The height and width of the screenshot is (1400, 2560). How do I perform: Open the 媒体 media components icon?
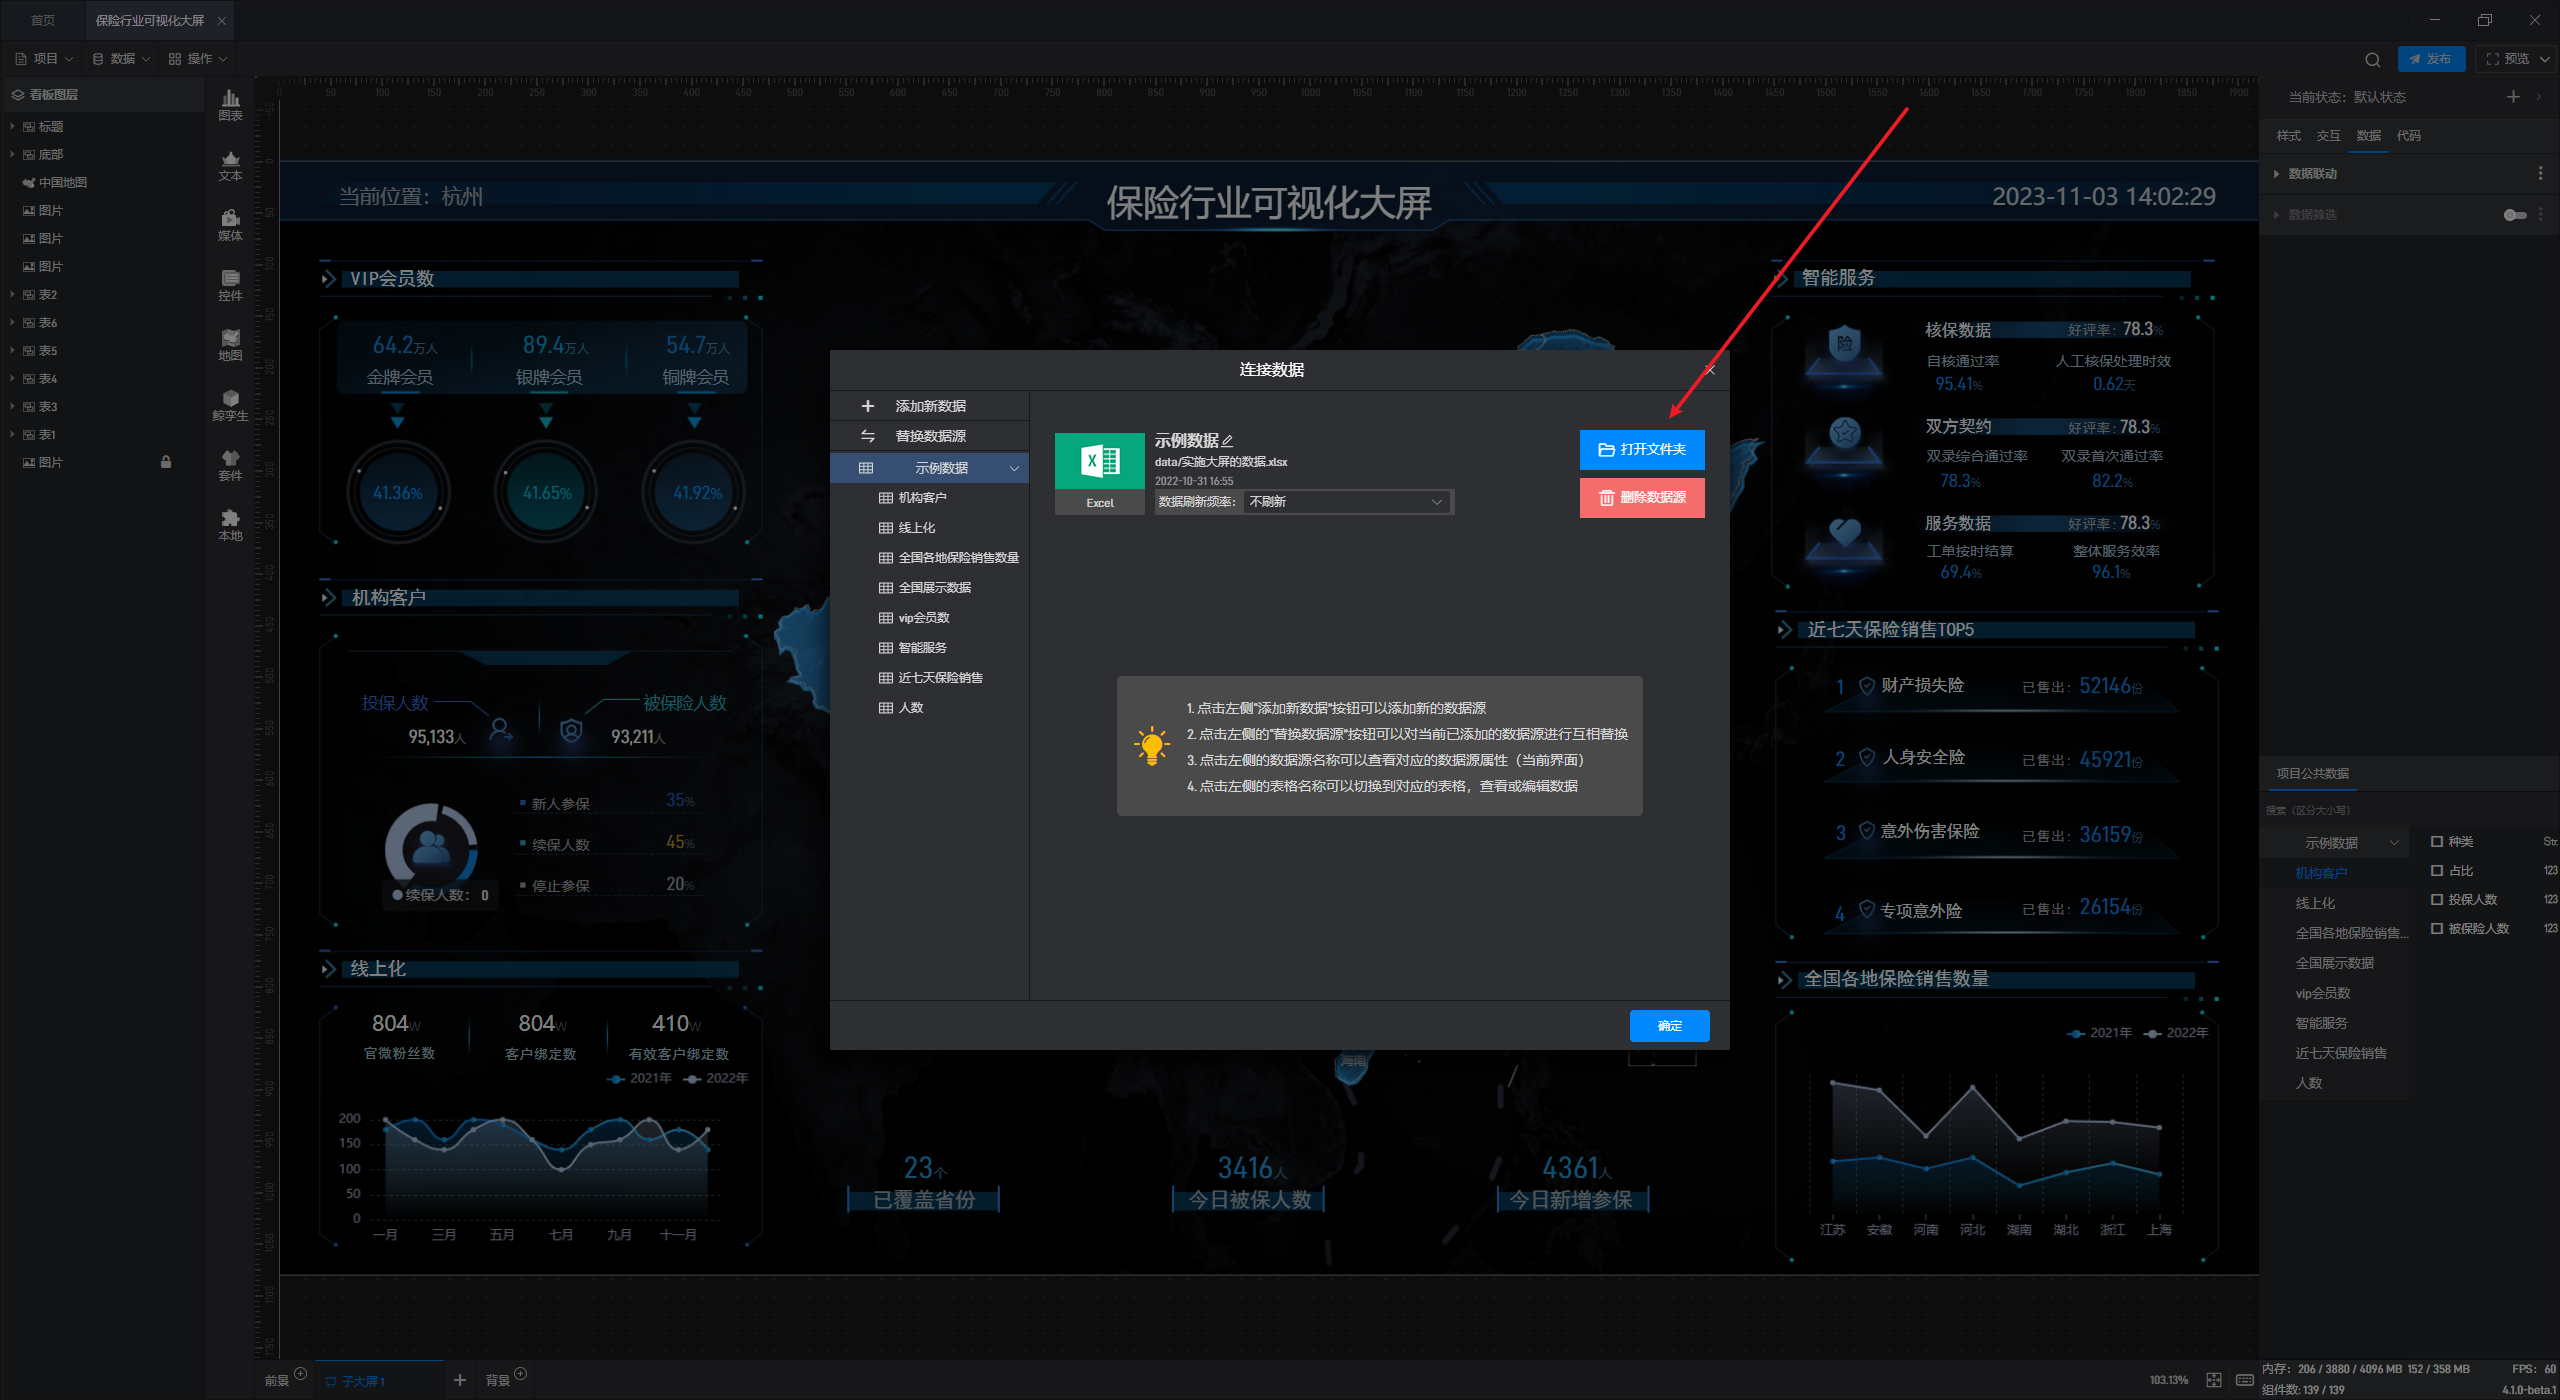(x=230, y=225)
